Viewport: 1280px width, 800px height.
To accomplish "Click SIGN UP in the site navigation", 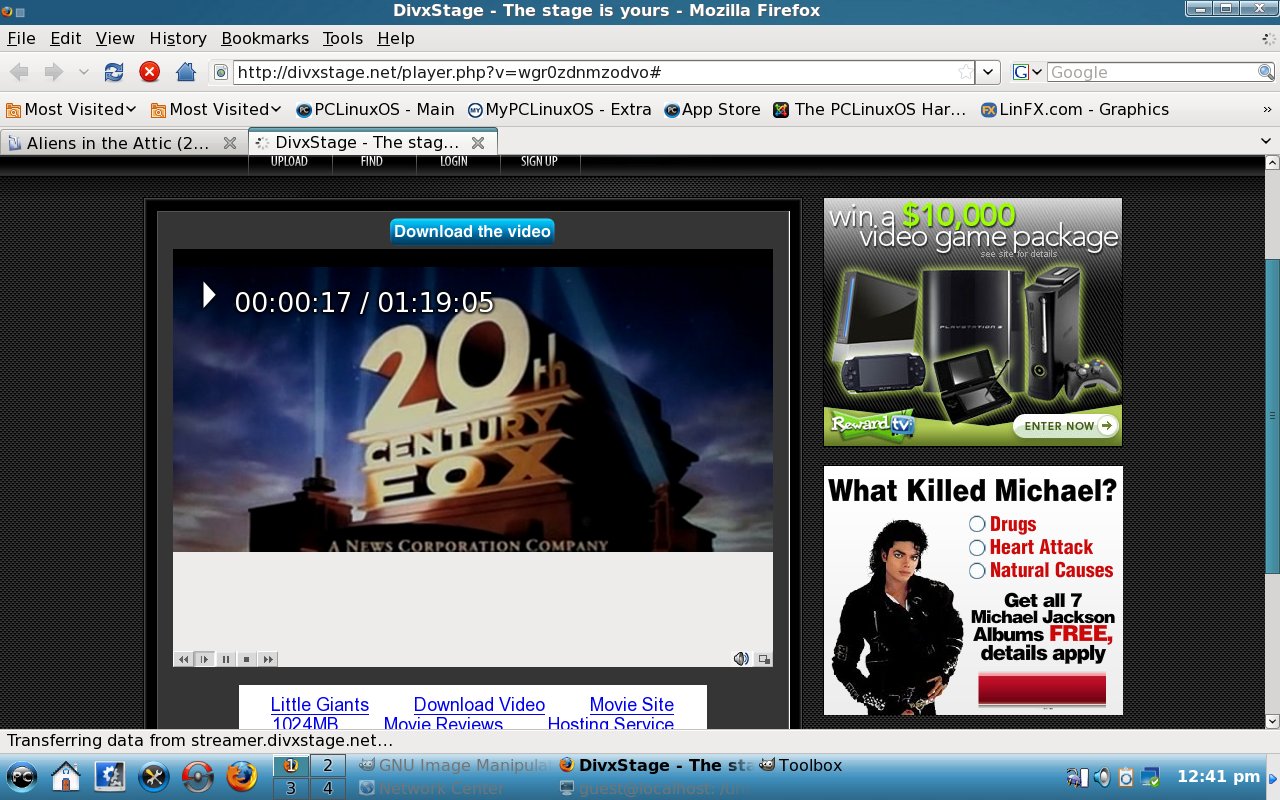I will tap(539, 161).
